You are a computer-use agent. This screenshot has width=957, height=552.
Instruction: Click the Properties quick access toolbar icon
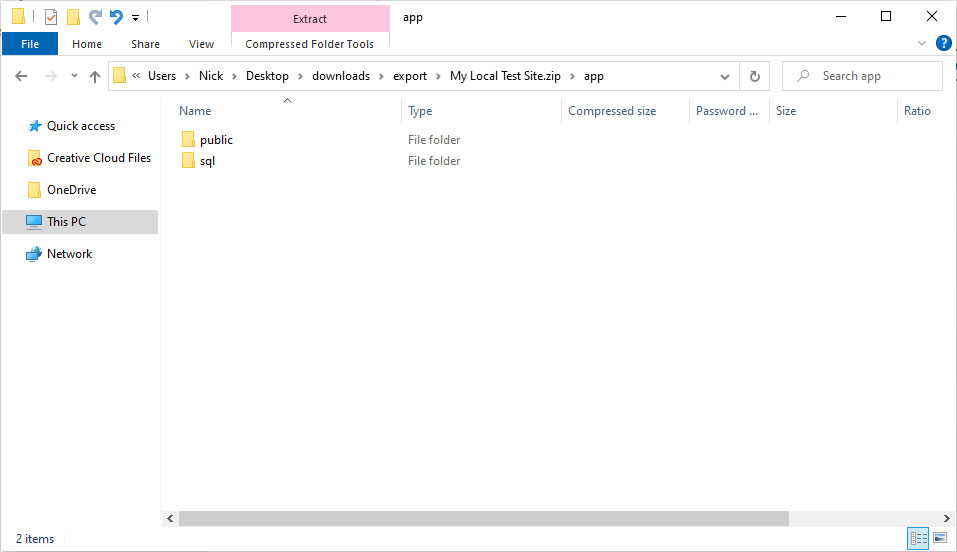(x=51, y=17)
